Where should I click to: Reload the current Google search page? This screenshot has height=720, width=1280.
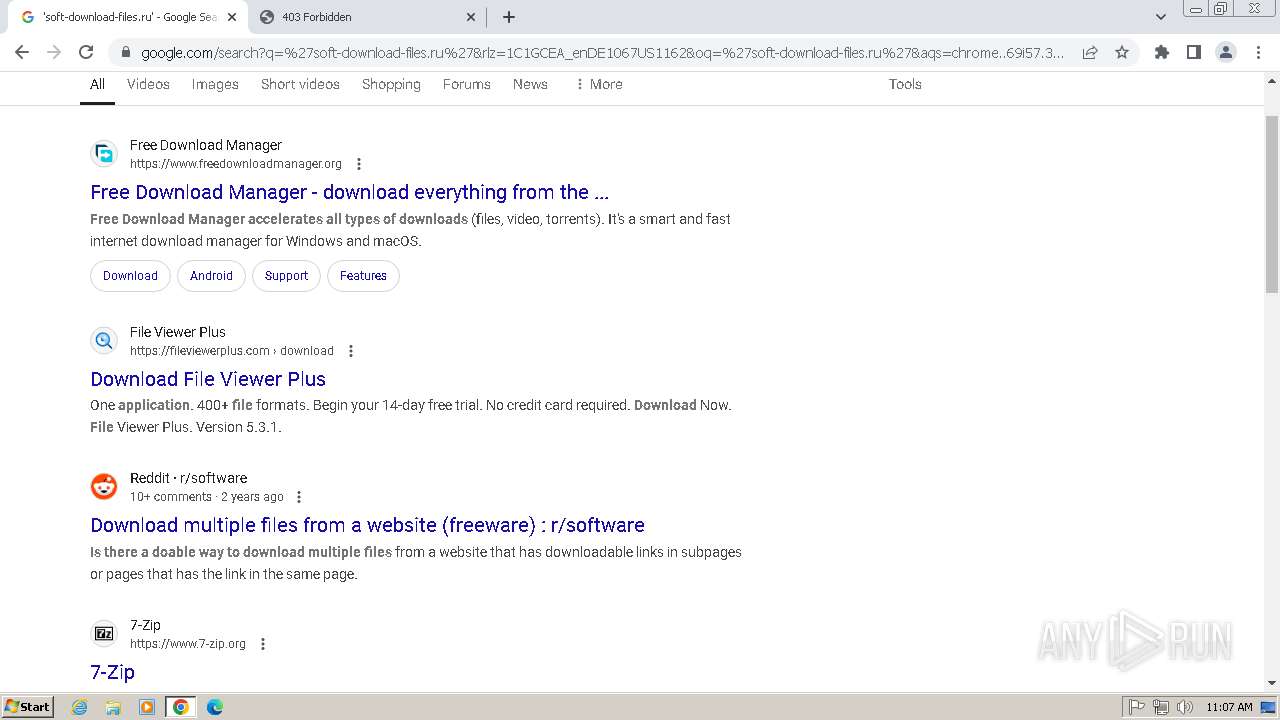pos(86,52)
